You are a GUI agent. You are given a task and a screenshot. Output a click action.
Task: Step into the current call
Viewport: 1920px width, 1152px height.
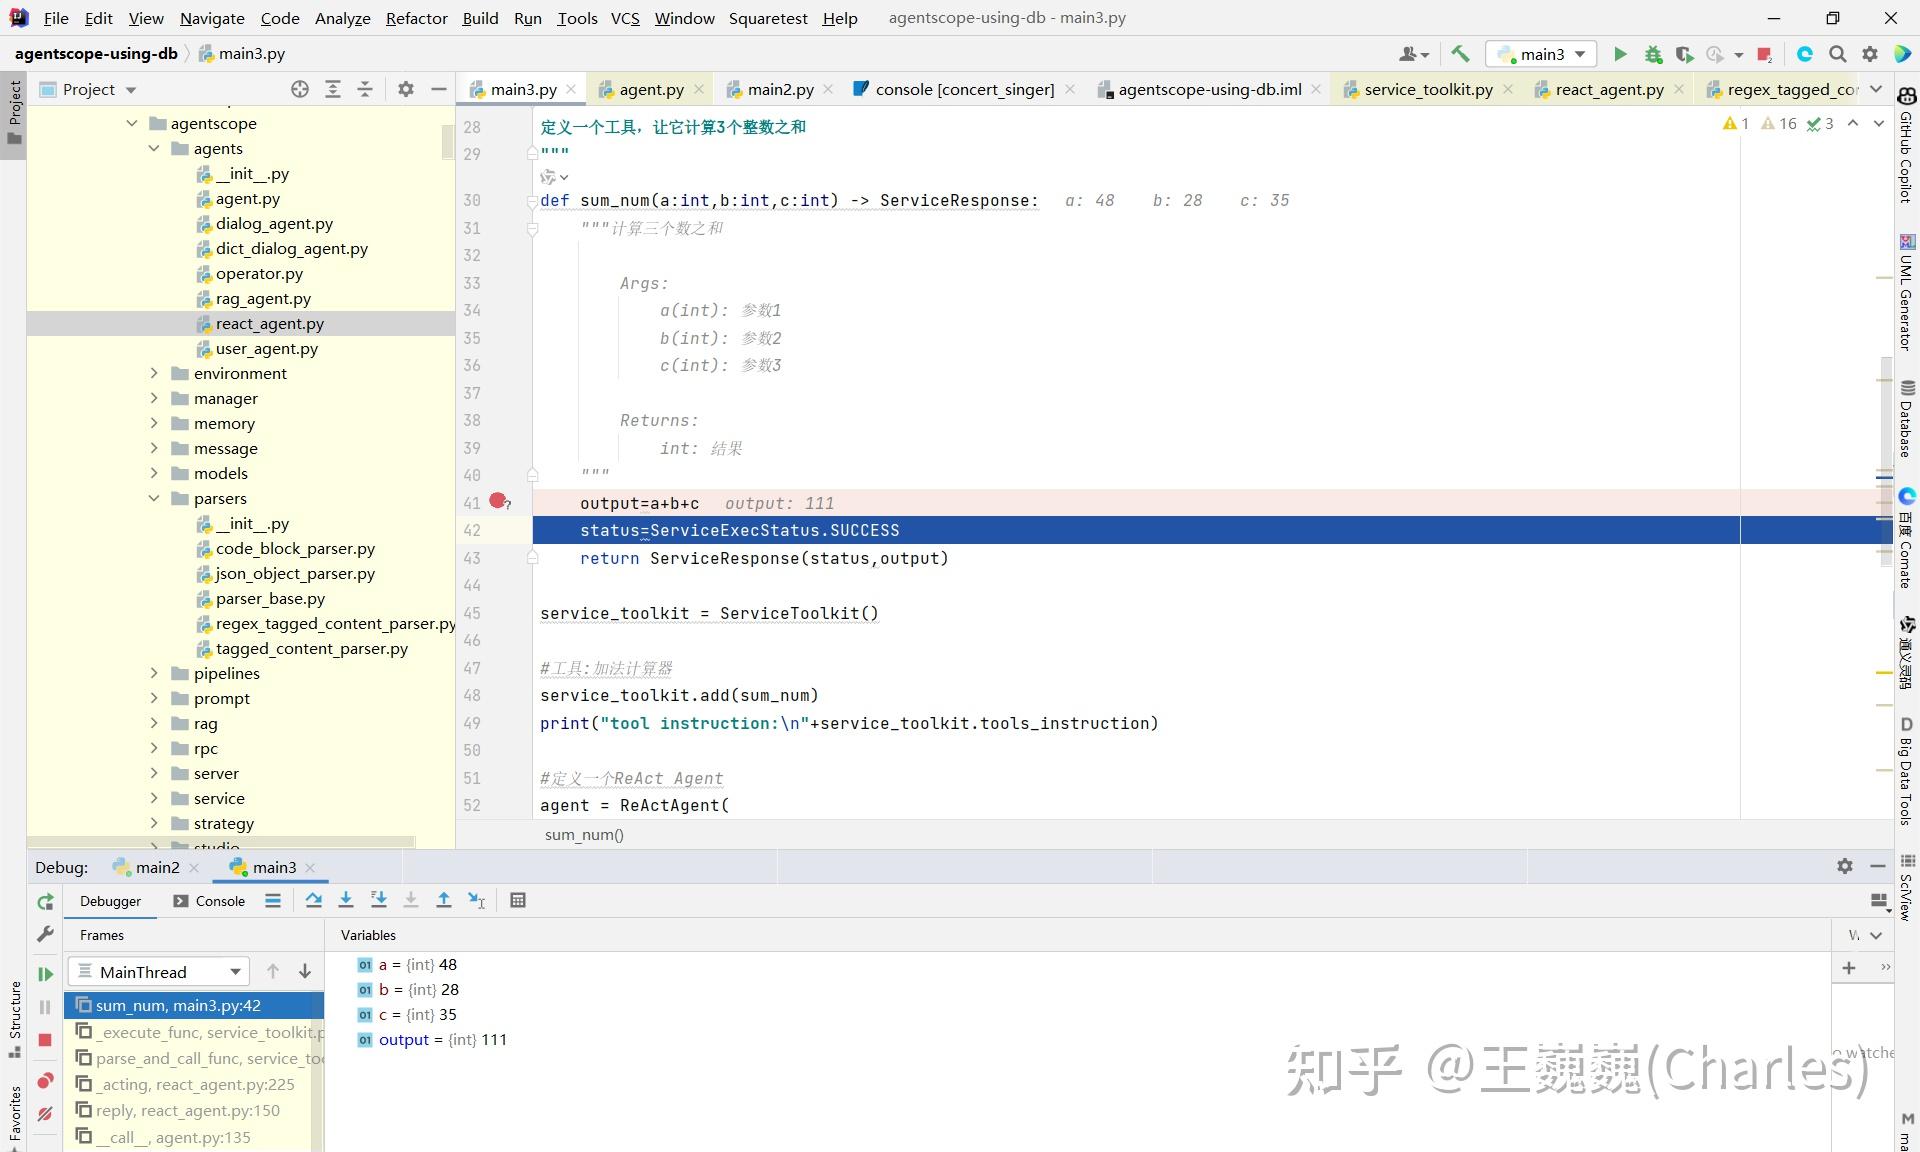click(346, 899)
